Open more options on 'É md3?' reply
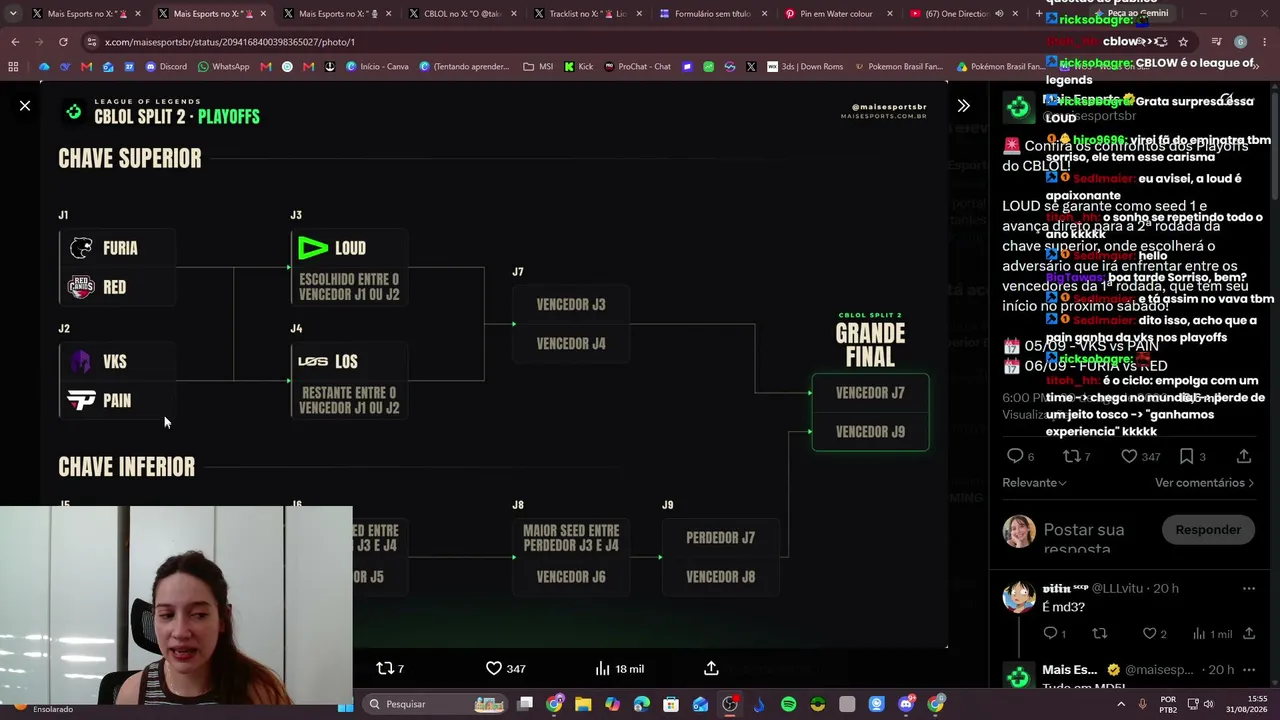This screenshot has width=1280, height=720. click(x=1248, y=588)
